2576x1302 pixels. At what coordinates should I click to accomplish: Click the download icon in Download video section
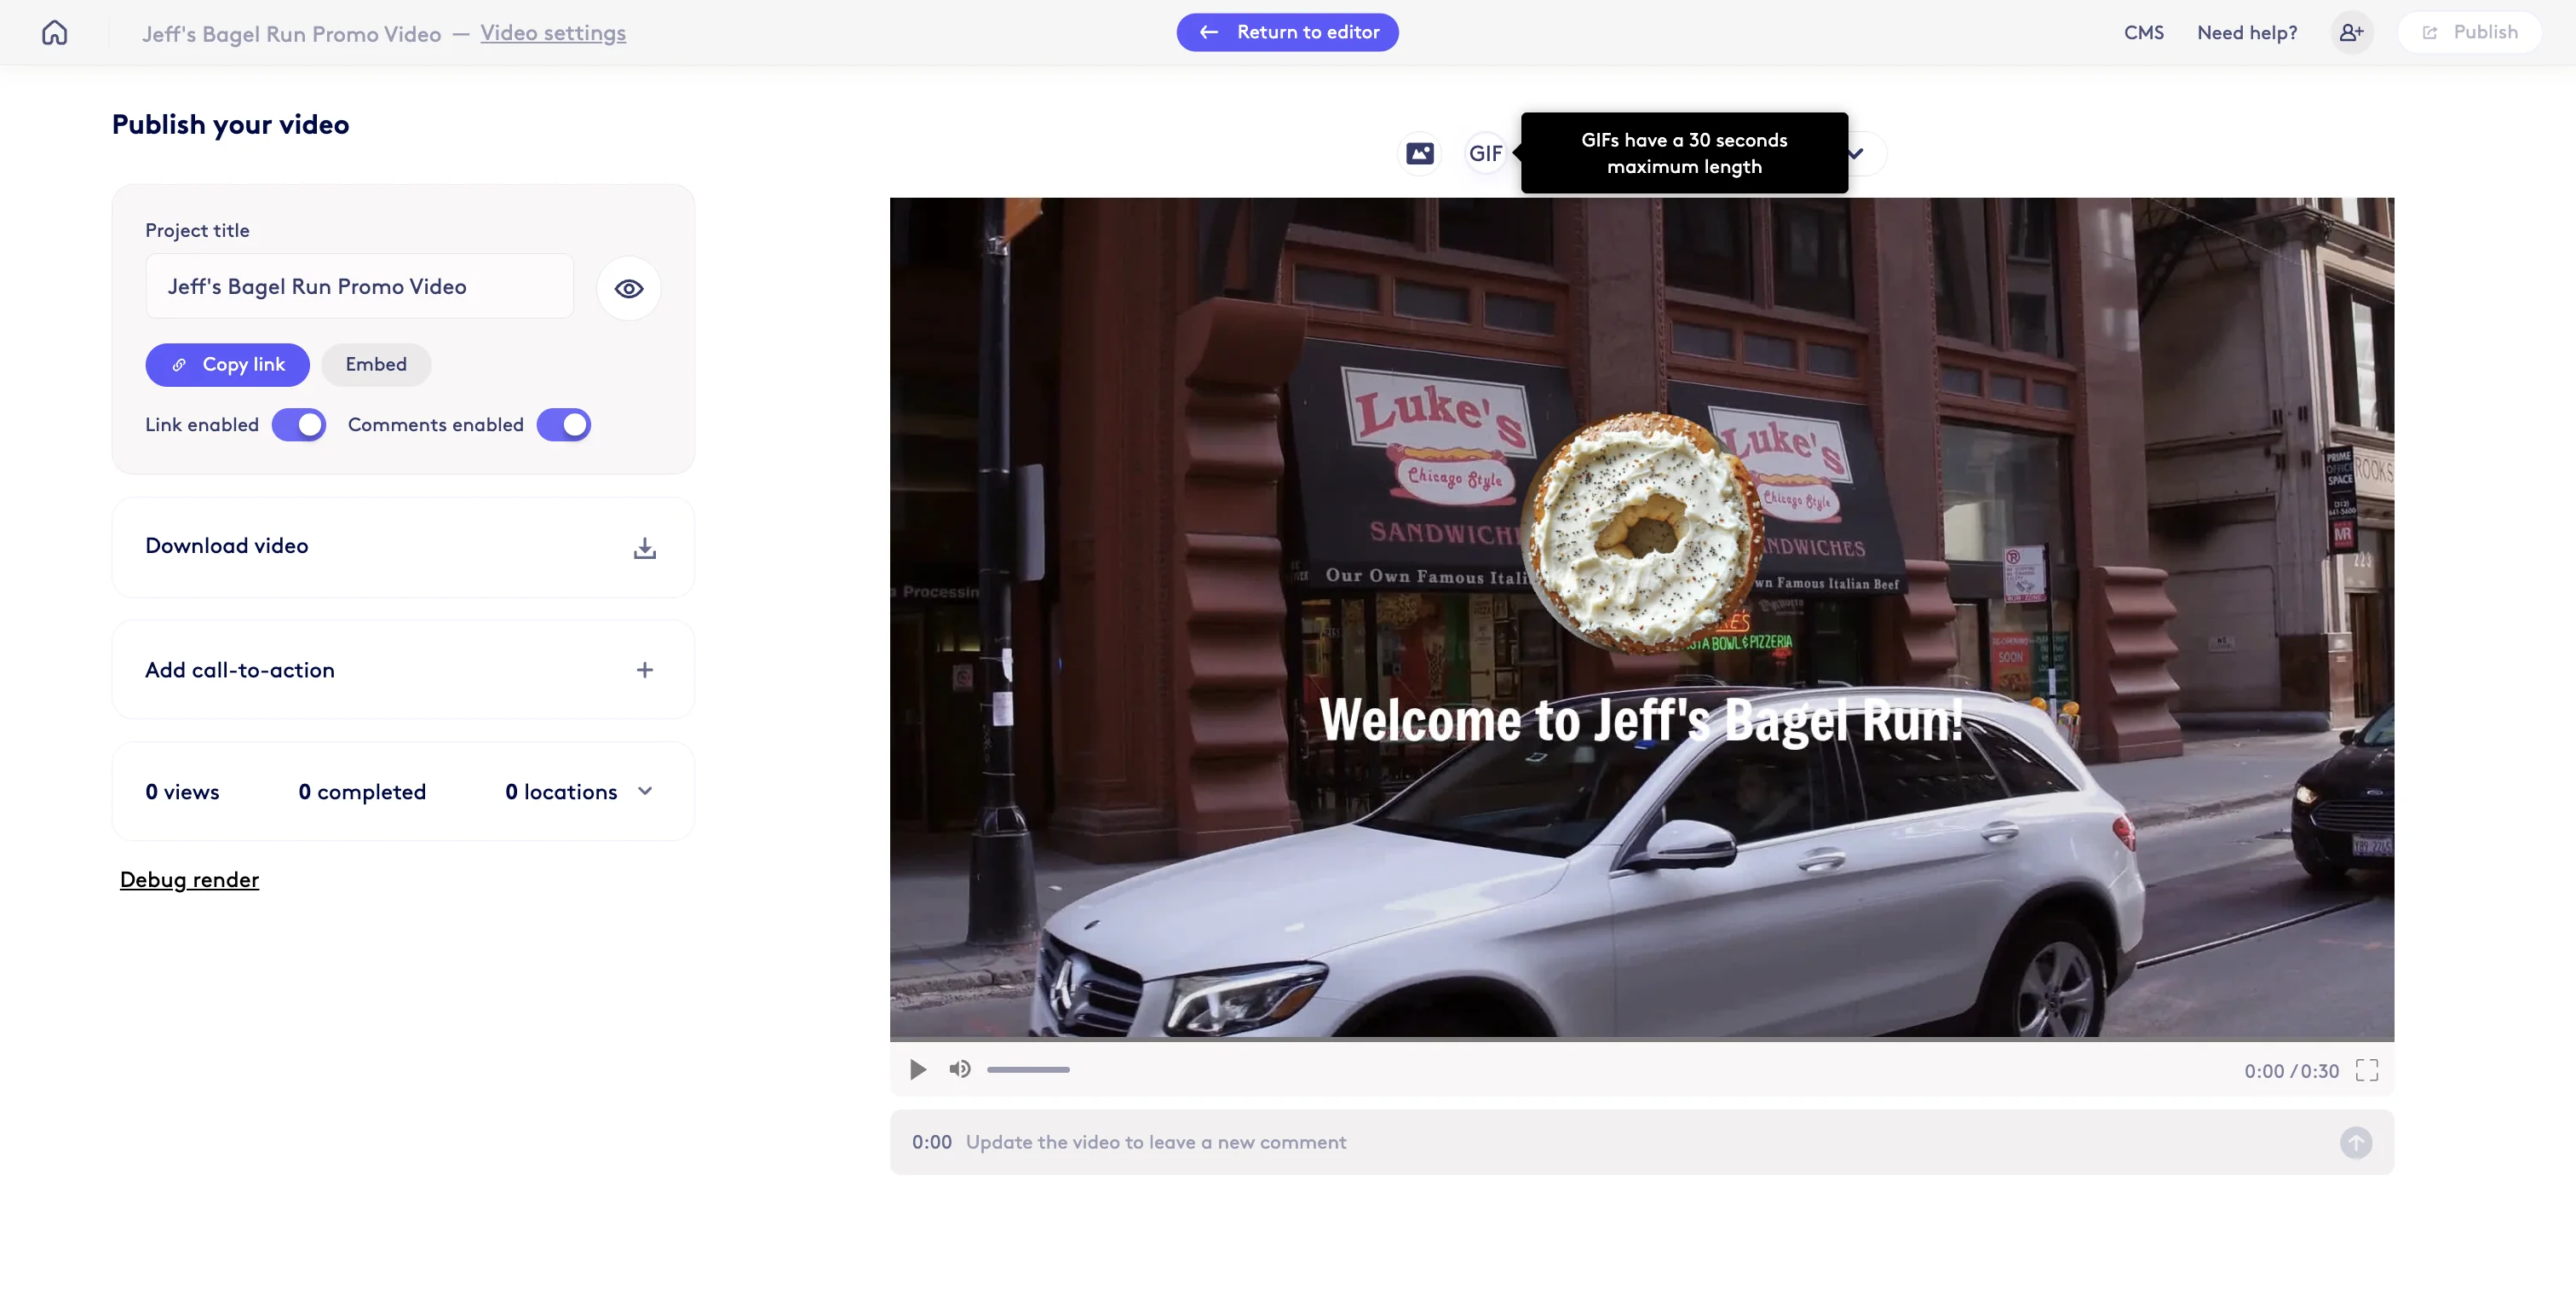[x=645, y=547]
